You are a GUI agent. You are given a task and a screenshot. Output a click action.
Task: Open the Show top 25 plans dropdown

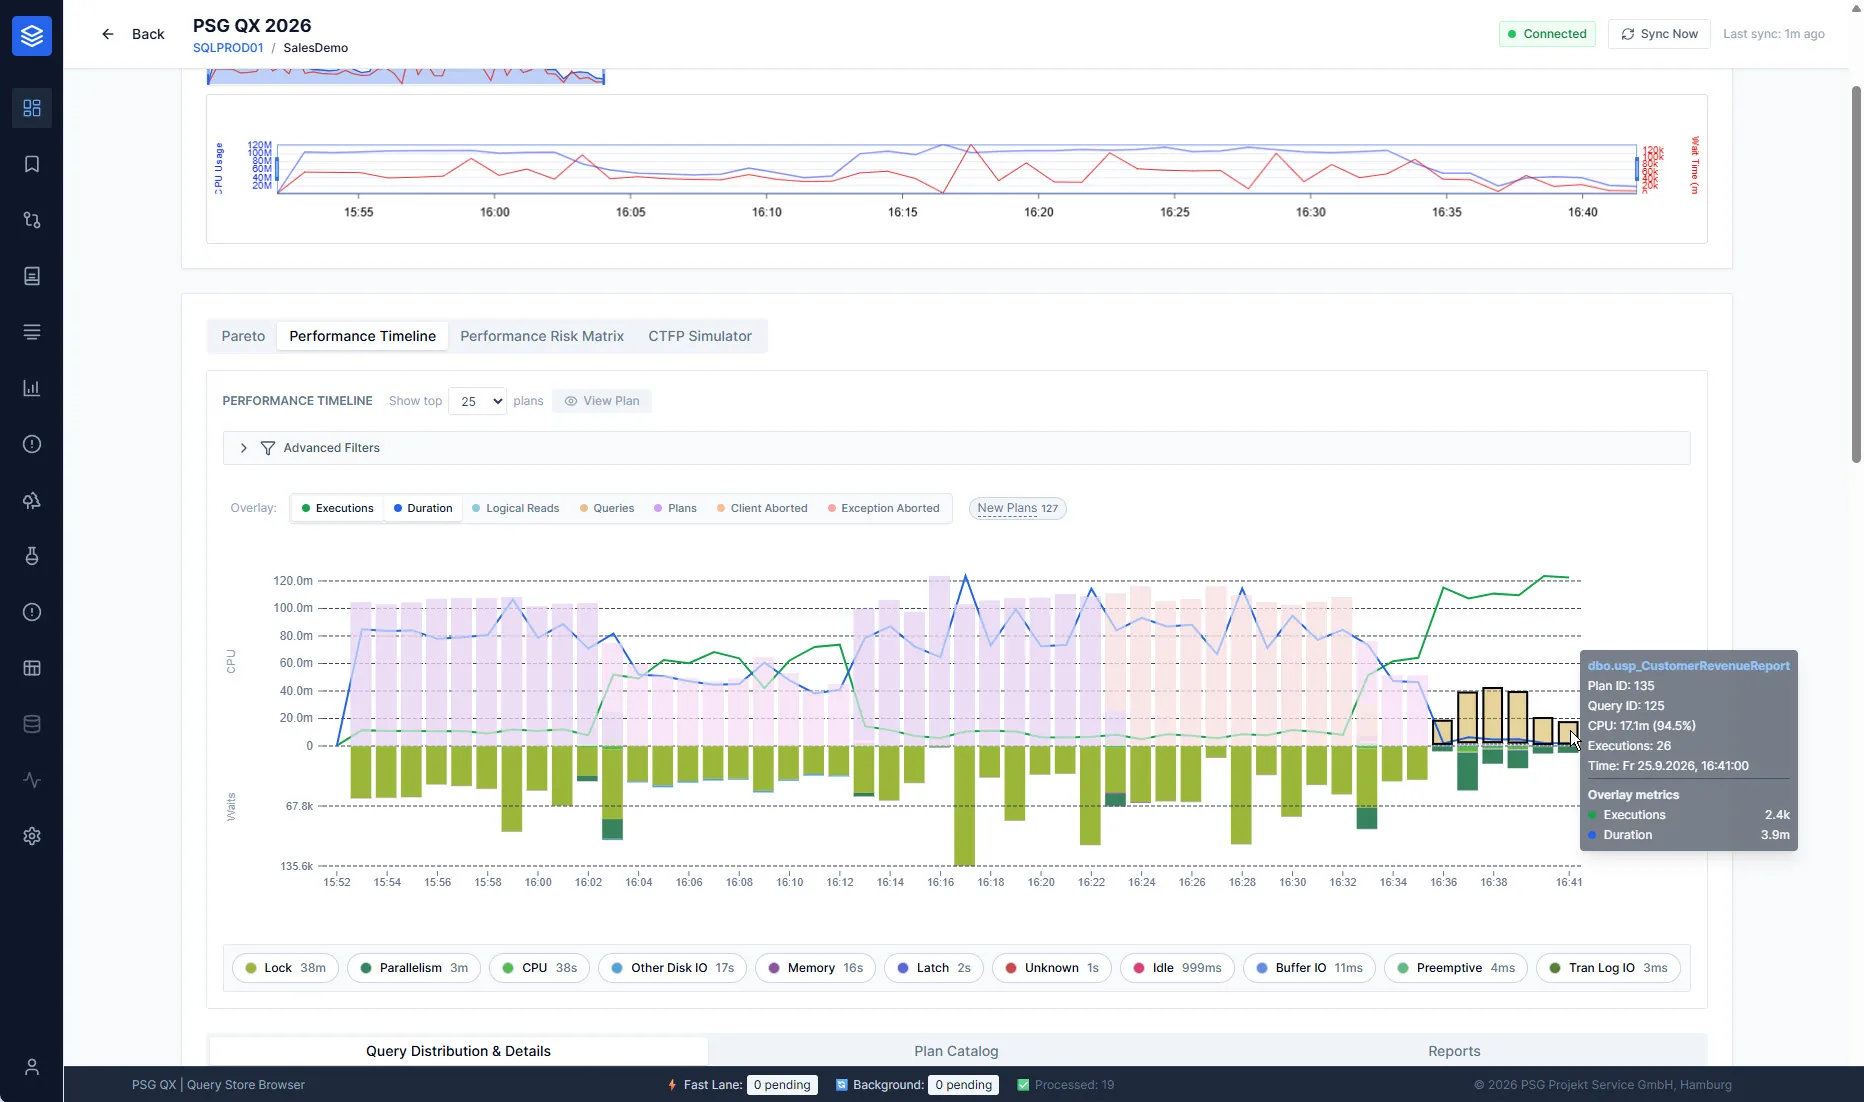tap(477, 401)
